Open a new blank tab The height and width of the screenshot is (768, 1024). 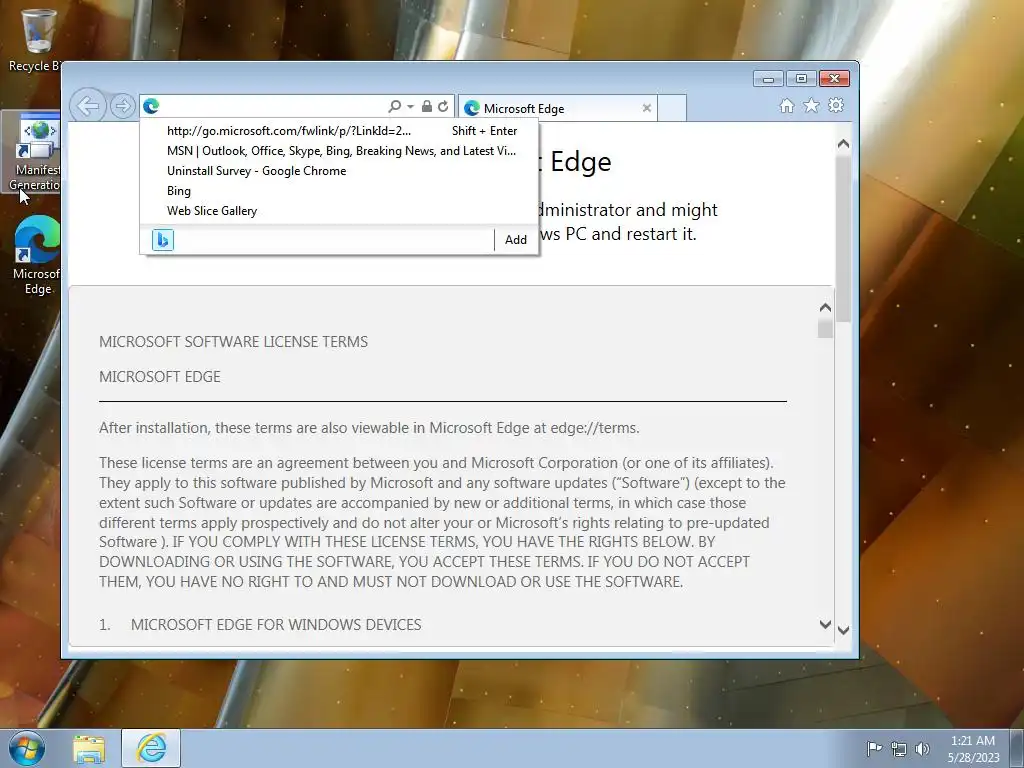point(672,108)
